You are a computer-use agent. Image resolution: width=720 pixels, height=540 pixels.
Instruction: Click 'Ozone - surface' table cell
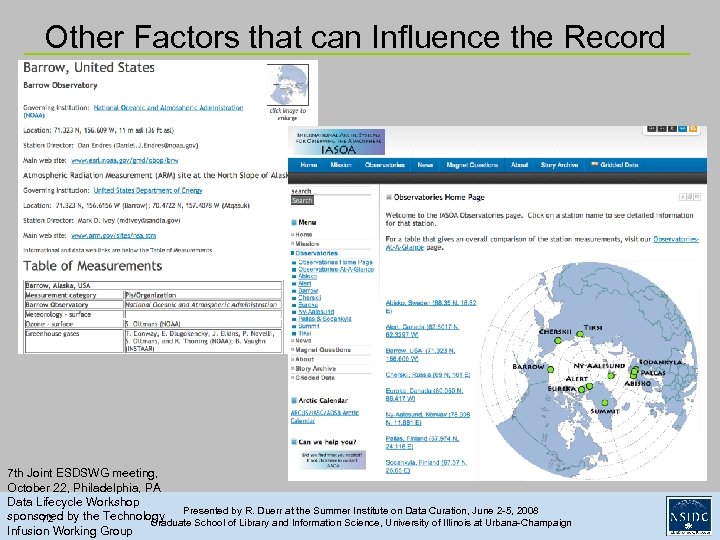click(x=74, y=324)
